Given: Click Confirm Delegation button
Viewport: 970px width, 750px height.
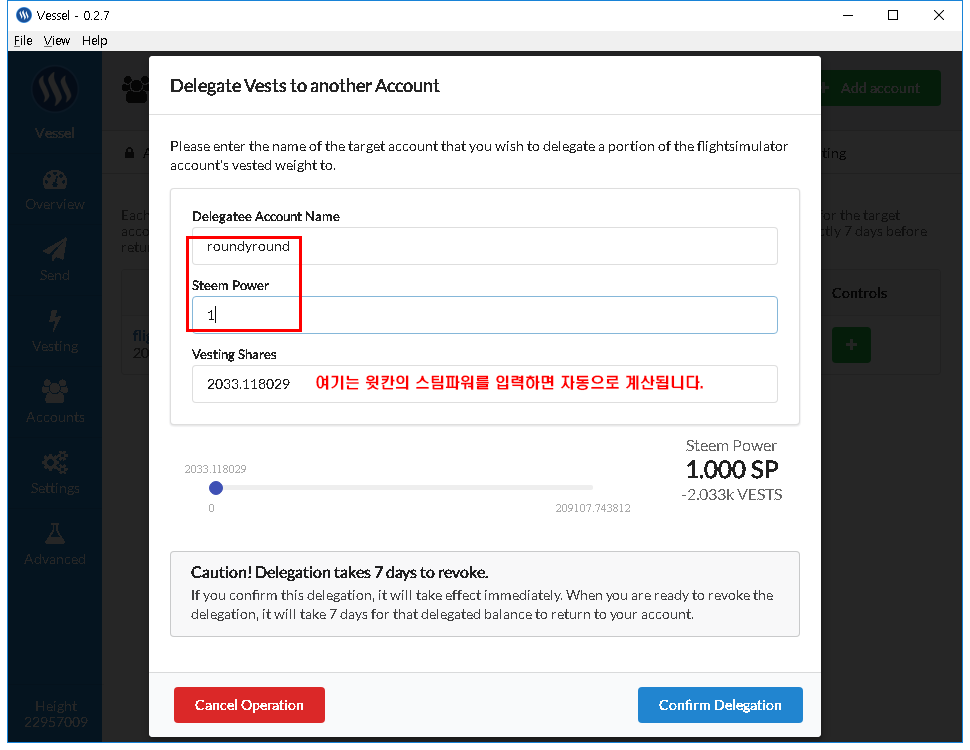Looking at the screenshot, I should coord(720,705).
